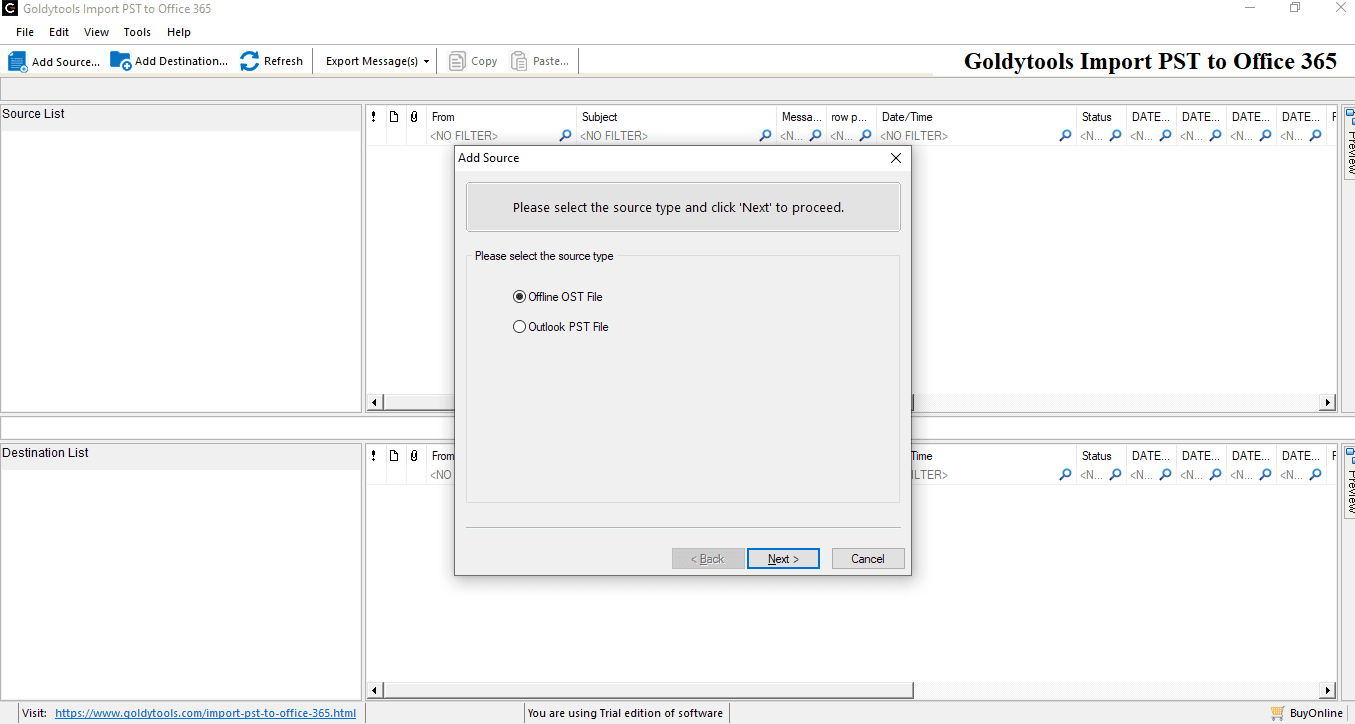Select the Outlook PST File option
This screenshot has width=1355, height=724.
click(x=519, y=326)
